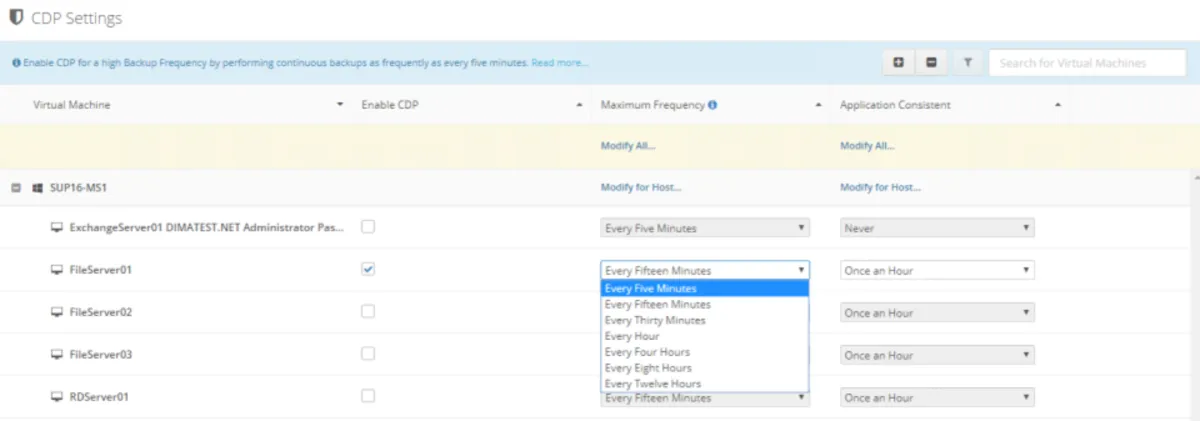
Task: Click the FileServer02 monitor icon
Action: (57, 312)
